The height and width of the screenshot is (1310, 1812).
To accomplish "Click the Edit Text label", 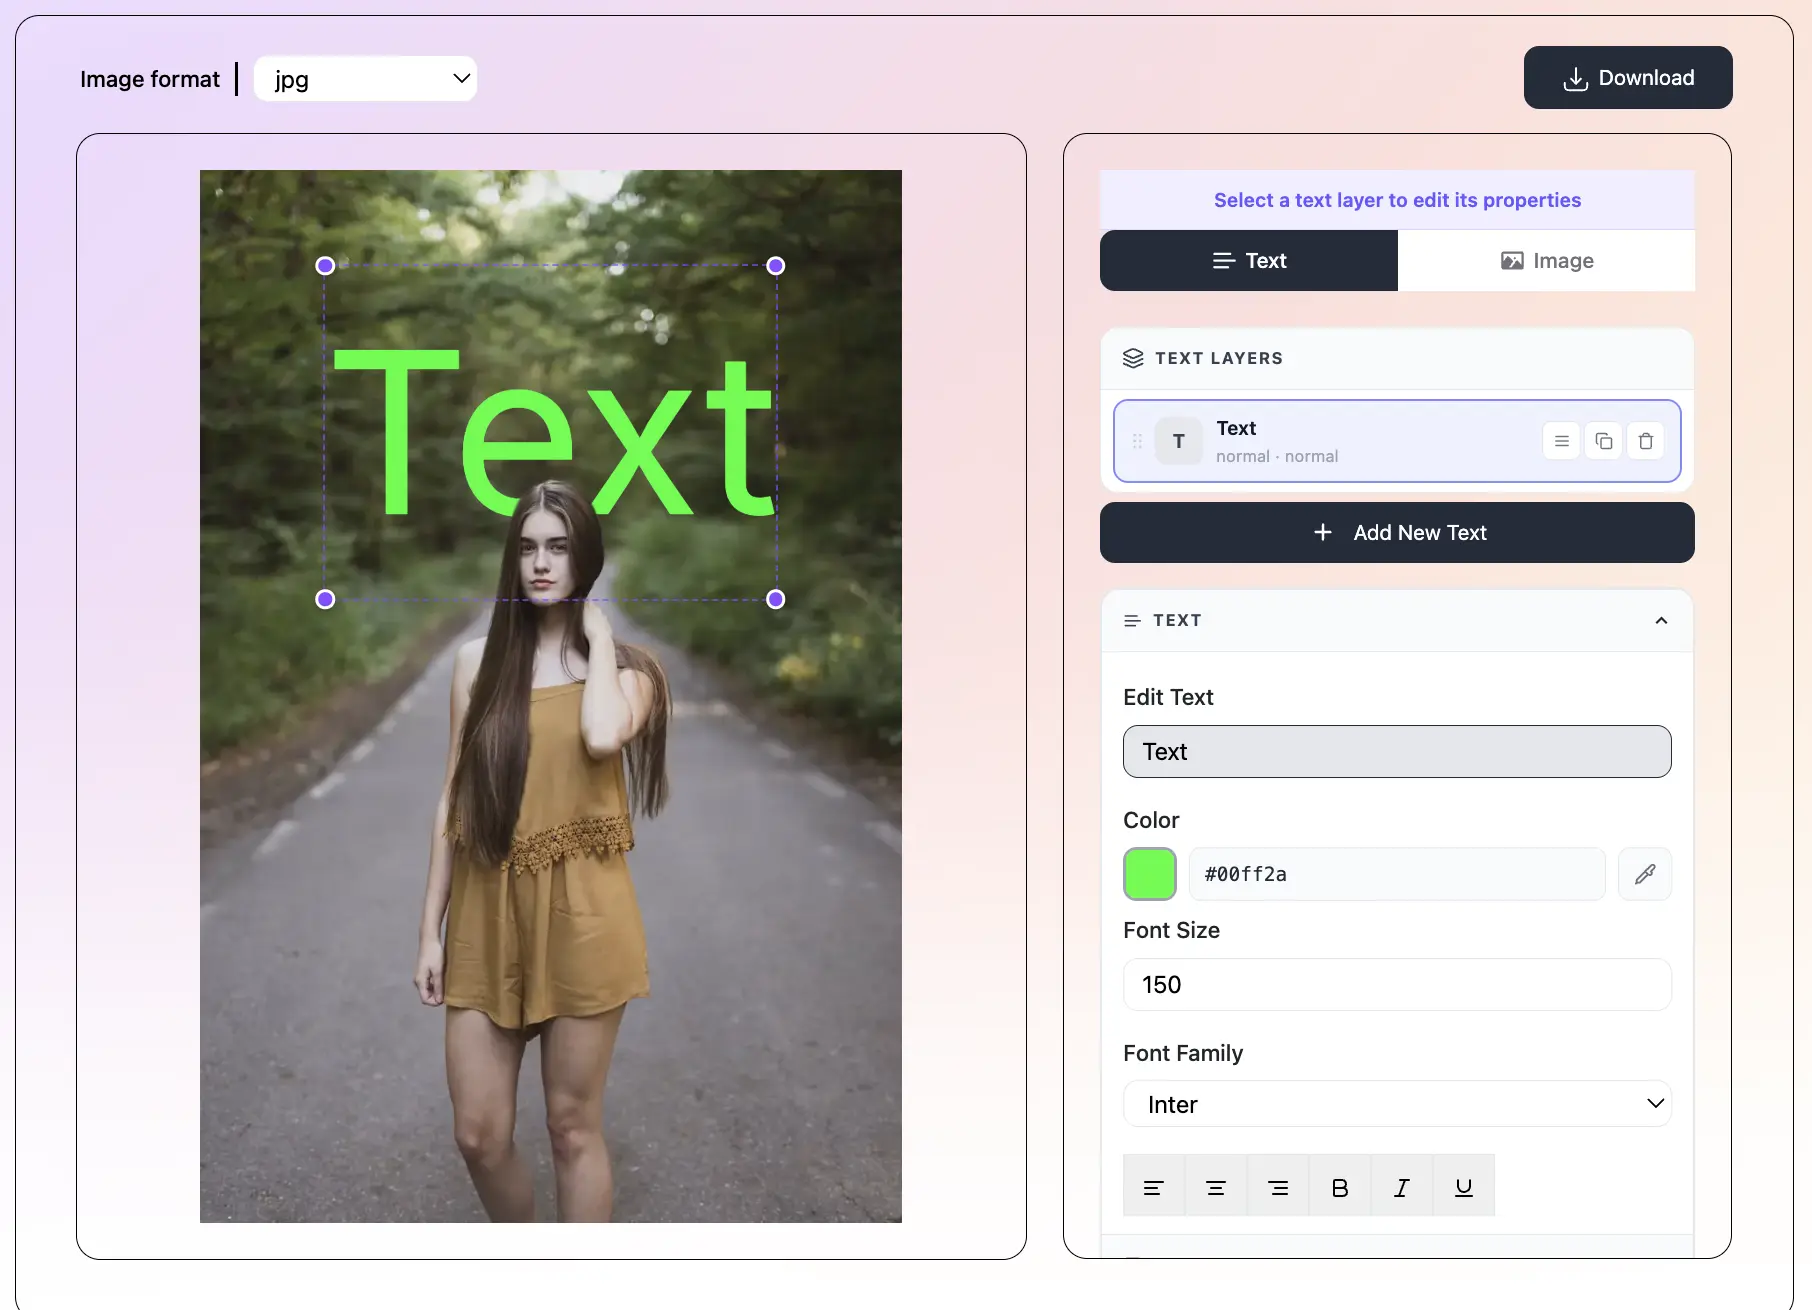I will pos(1168,697).
